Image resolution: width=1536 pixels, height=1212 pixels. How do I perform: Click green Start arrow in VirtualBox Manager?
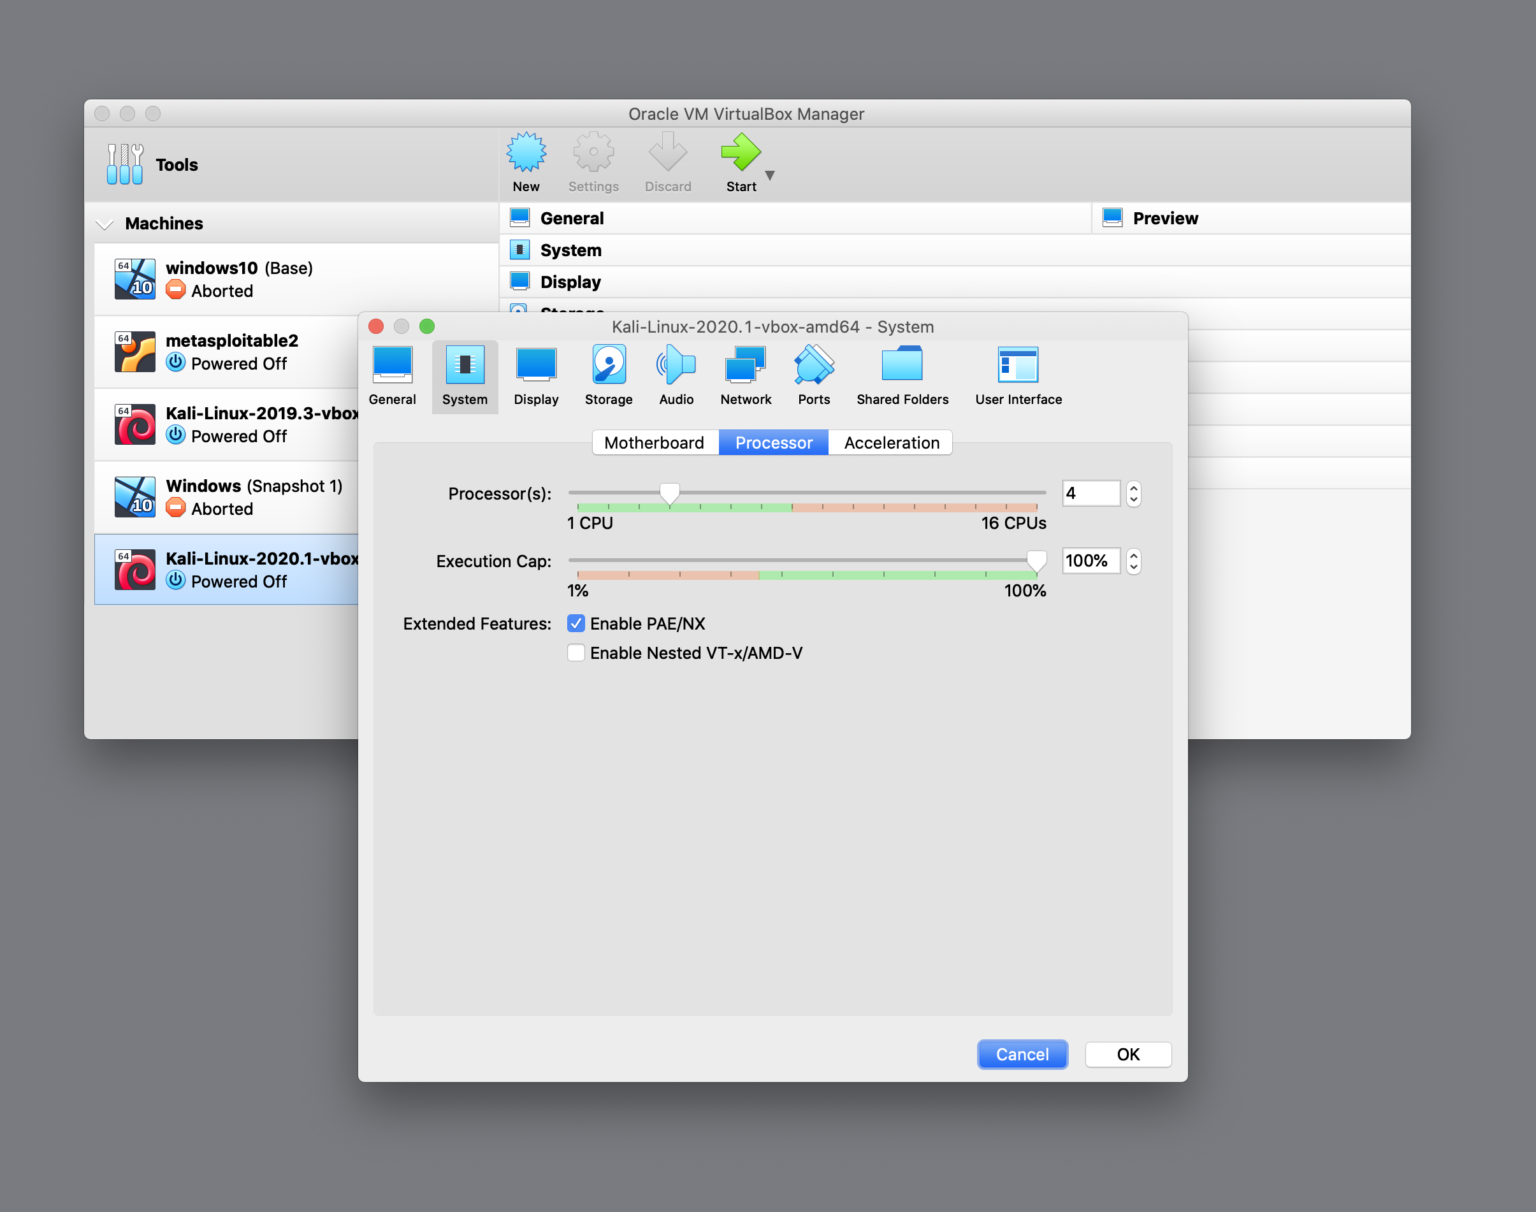(x=741, y=152)
